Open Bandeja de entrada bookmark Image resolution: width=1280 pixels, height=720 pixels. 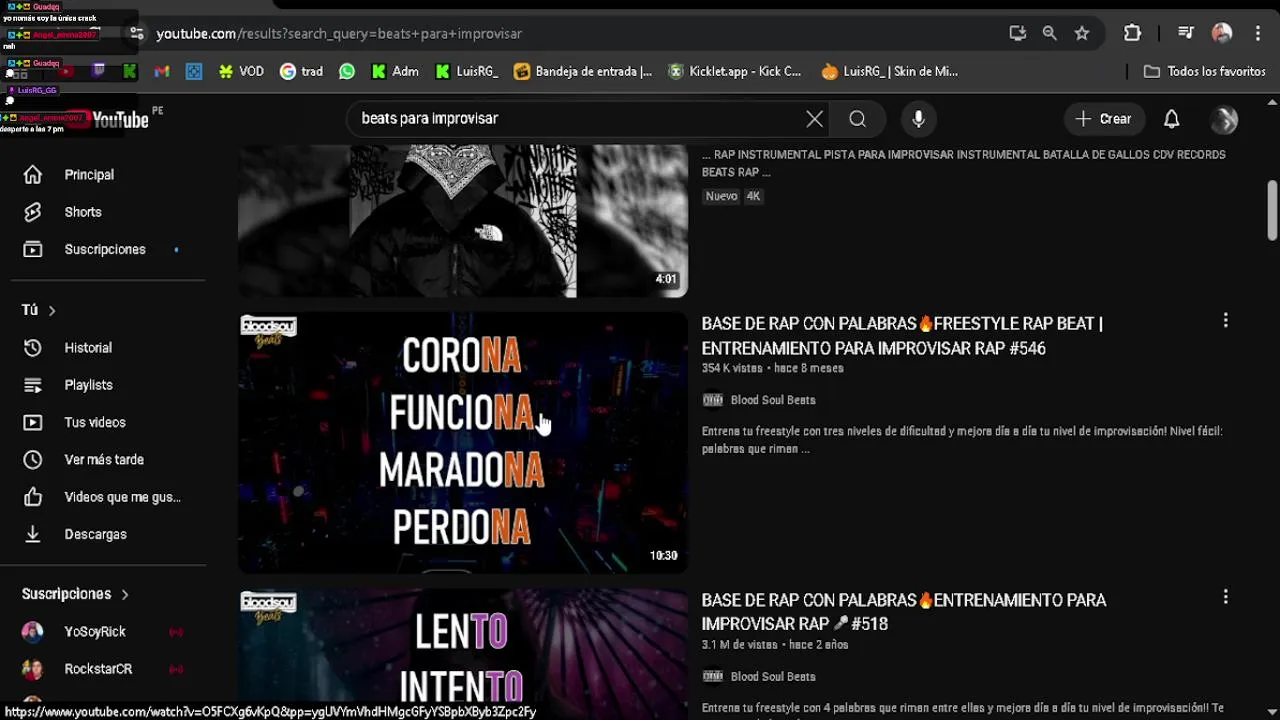(582, 71)
